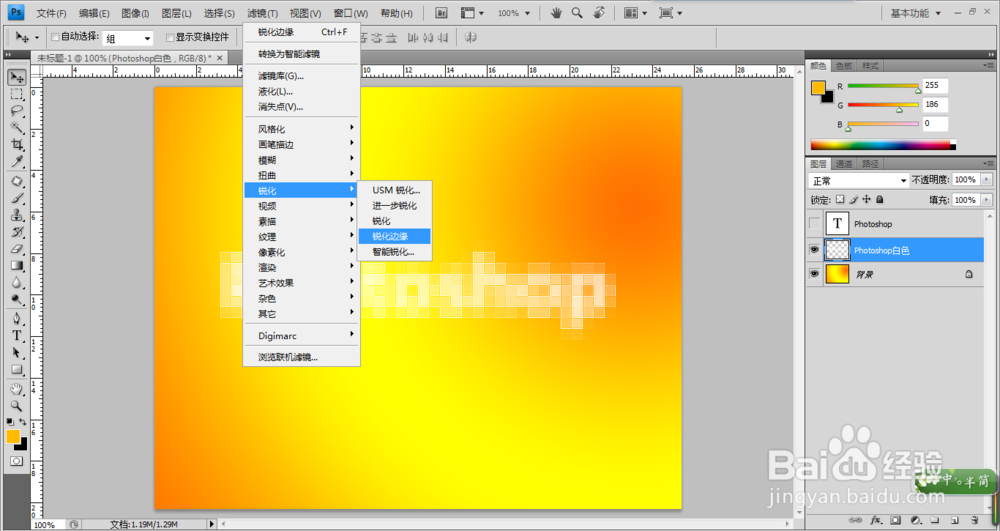Select the Dodge tool

pyautogui.click(x=17, y=300)
